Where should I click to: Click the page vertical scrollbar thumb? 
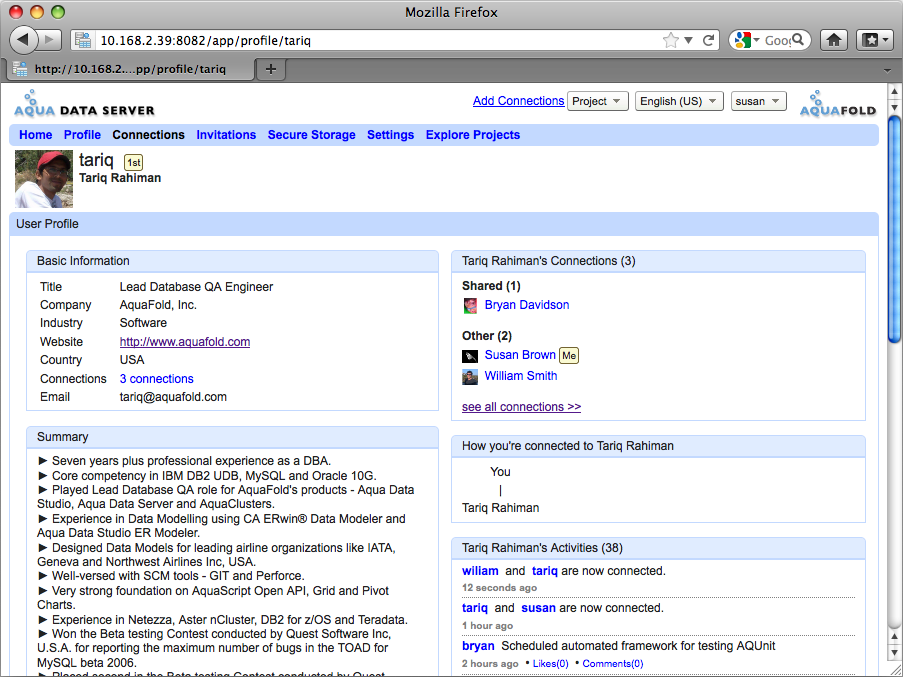click(x=894, y=229)
